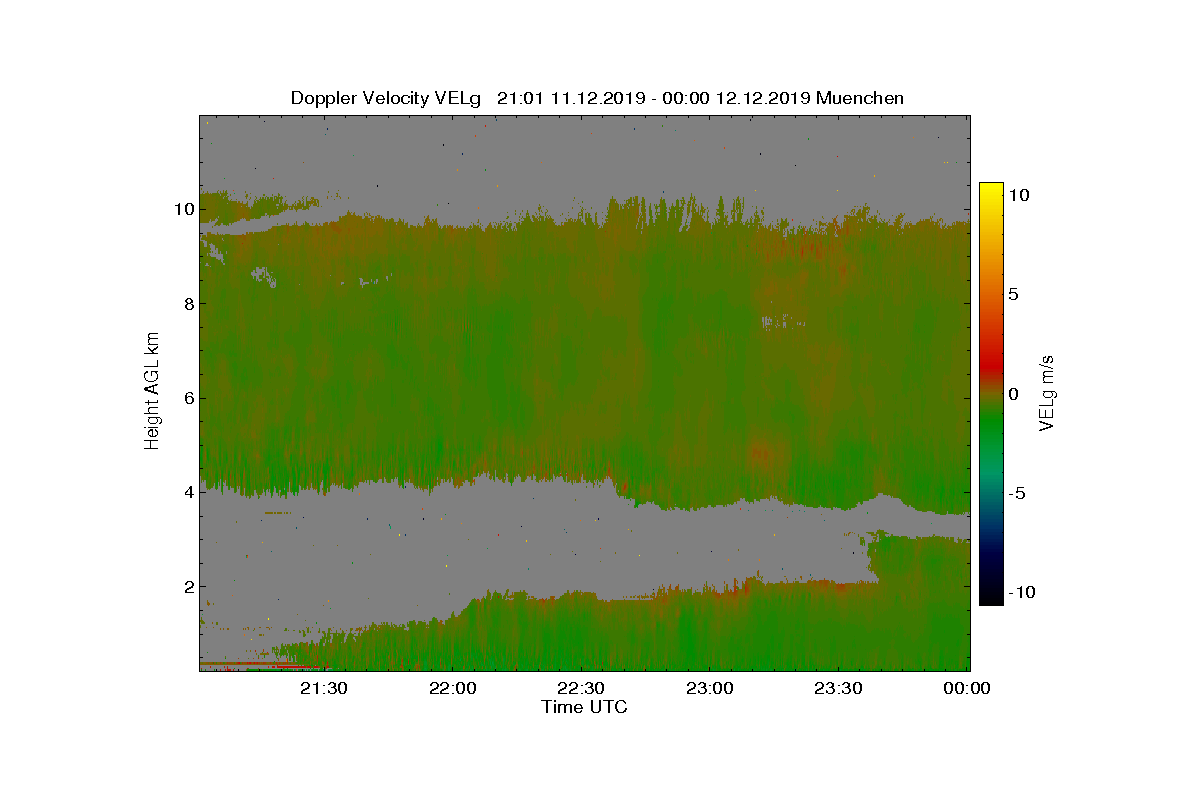Screen dimensions: 1200x800
Task: Click the height tick label 6
Action: (187, 398)
